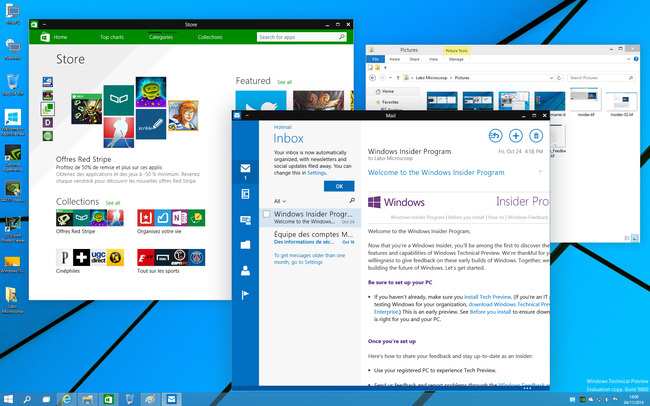Click Store logo in green navigation bar
This screenshot has width=650, height=406.
(45, 37)
